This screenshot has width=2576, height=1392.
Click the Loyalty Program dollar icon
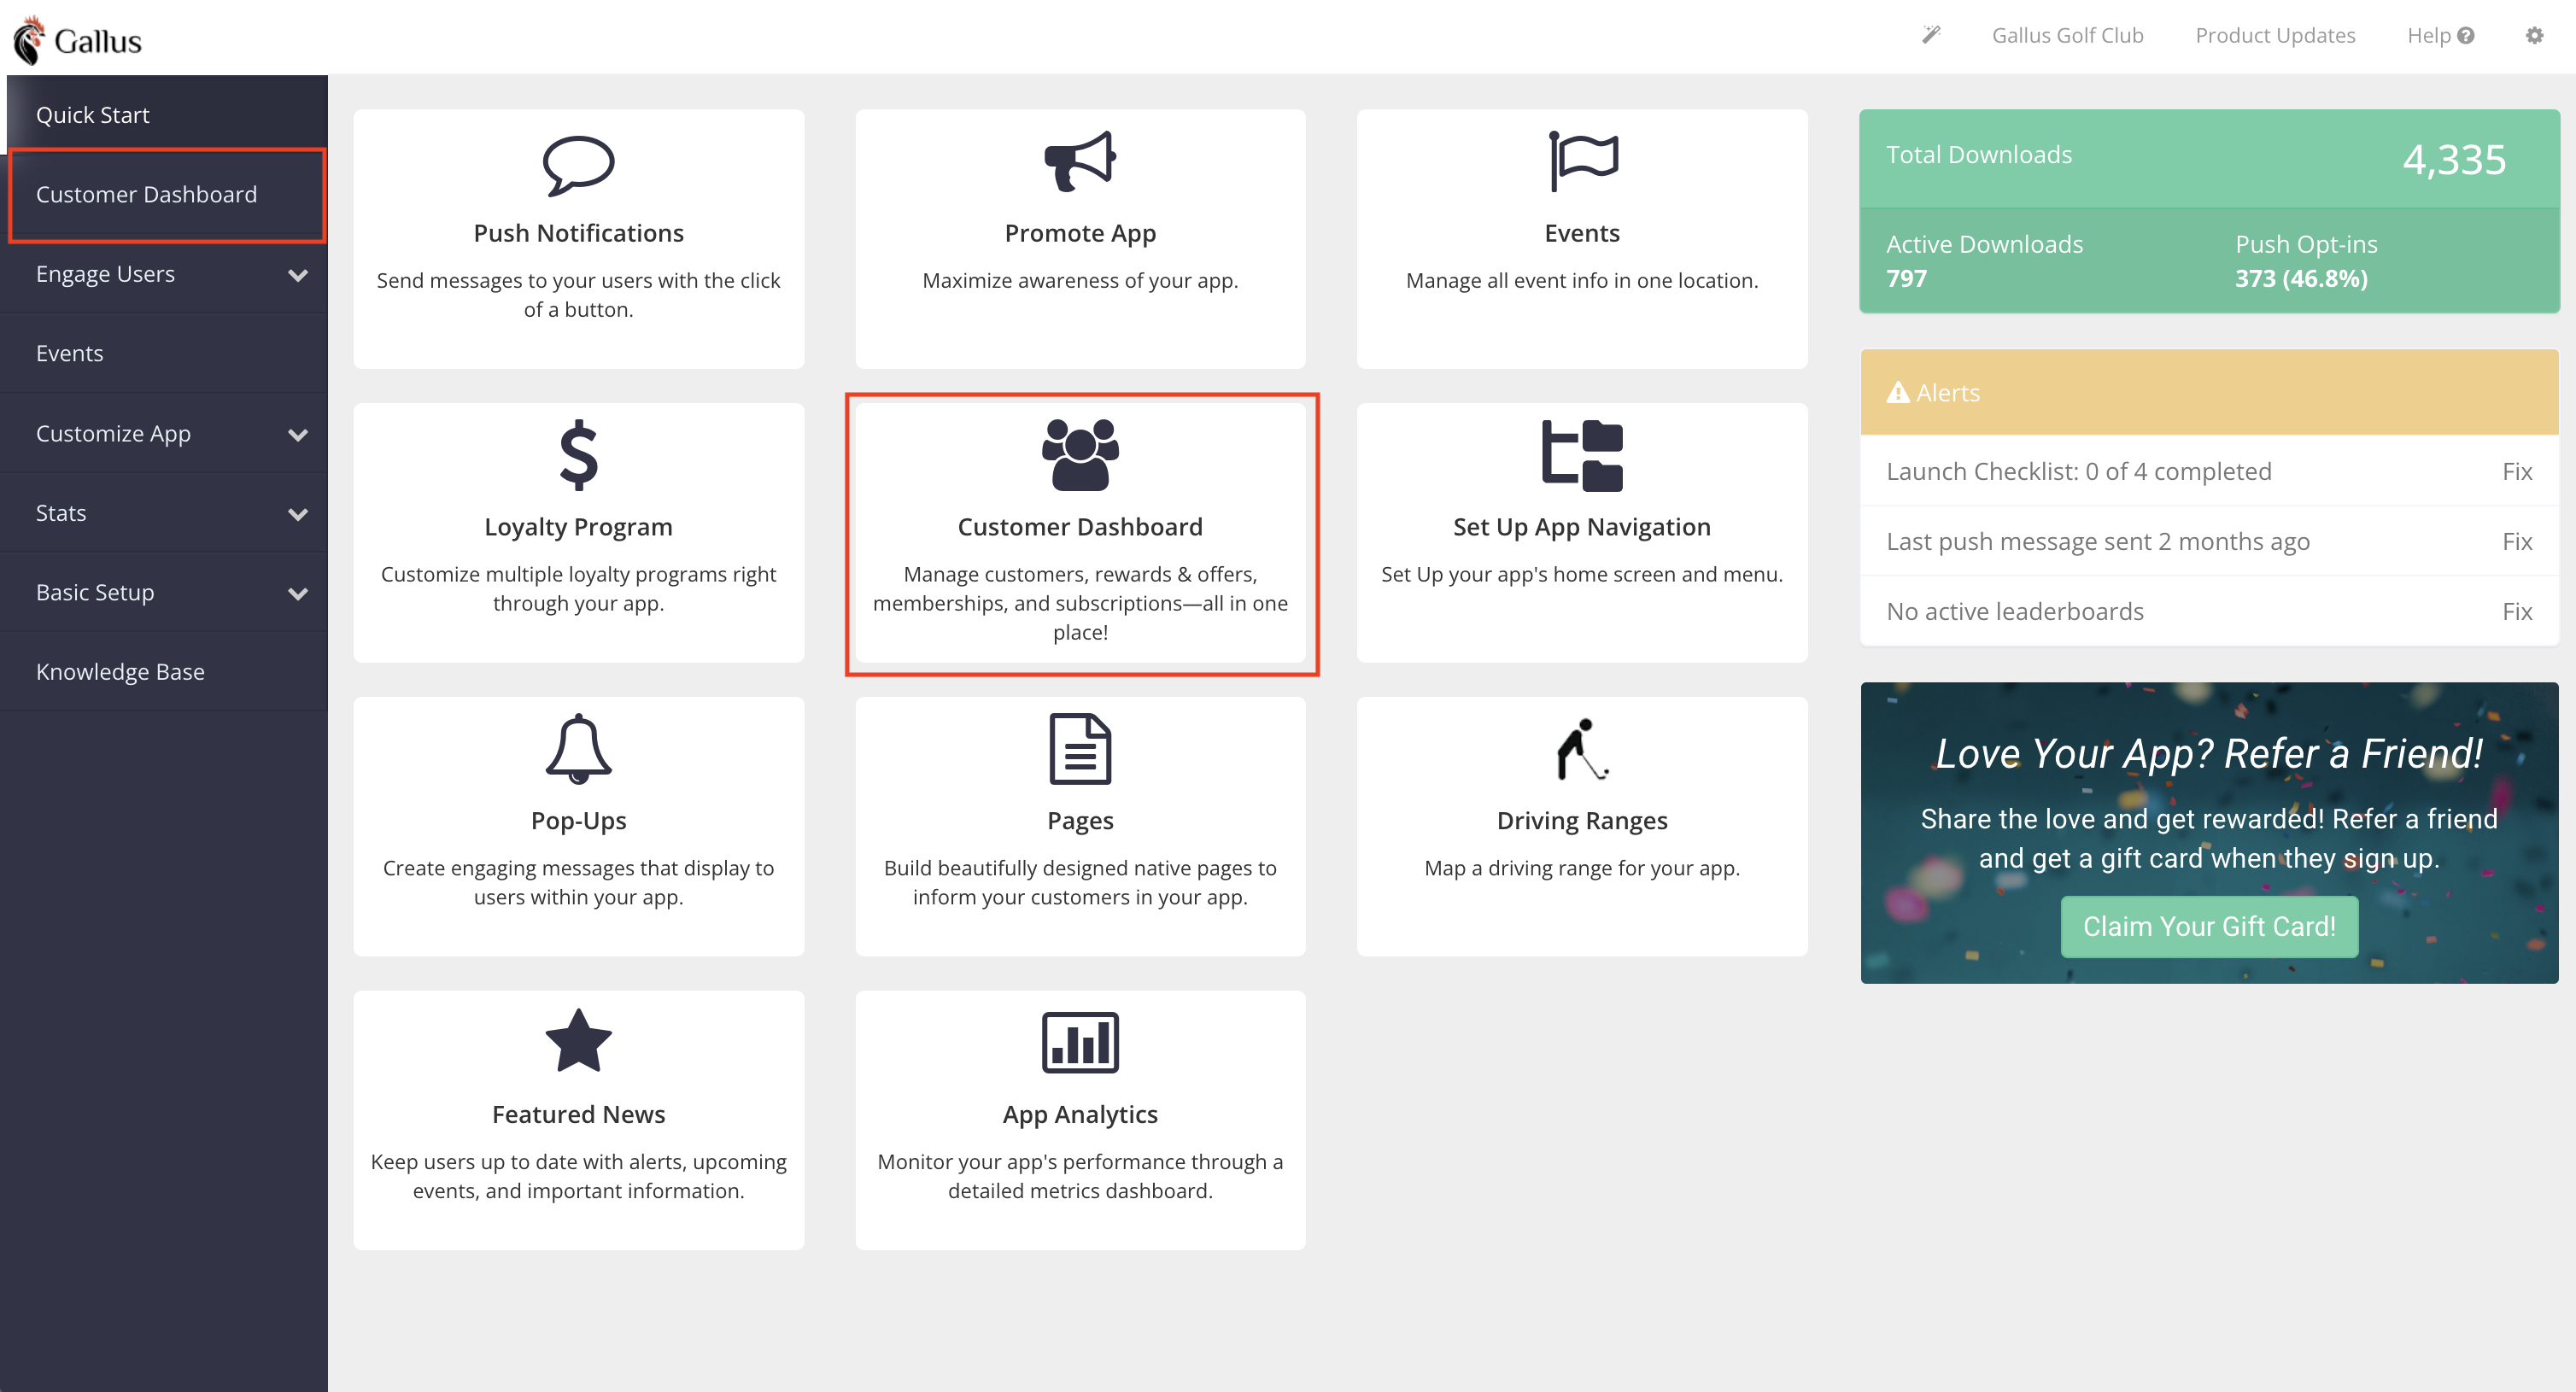coord(578,455)
